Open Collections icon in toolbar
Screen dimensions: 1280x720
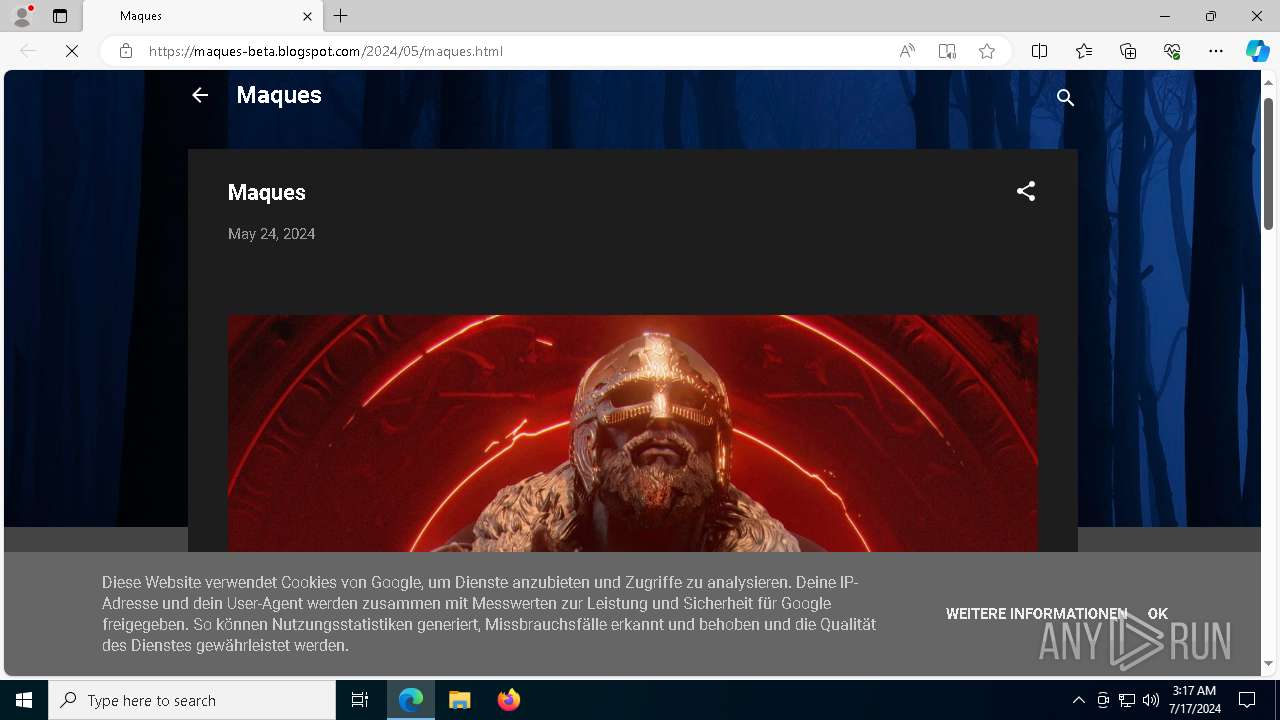tap(1128, 51)
